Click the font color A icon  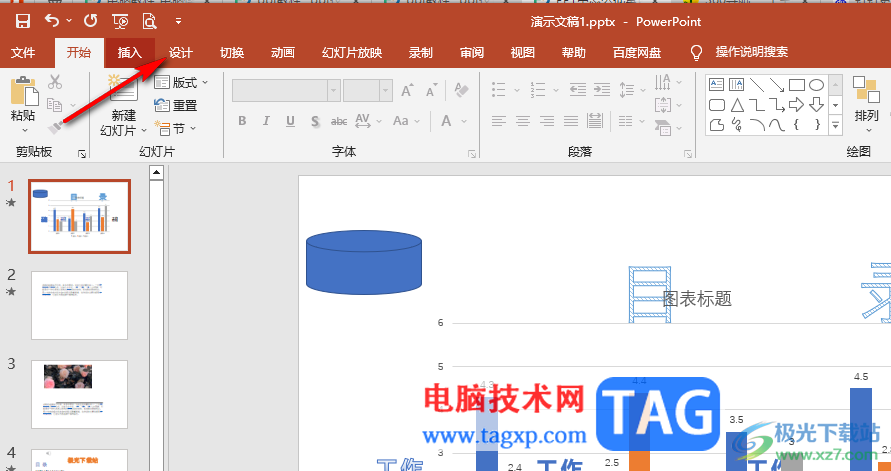coord(447,120)
